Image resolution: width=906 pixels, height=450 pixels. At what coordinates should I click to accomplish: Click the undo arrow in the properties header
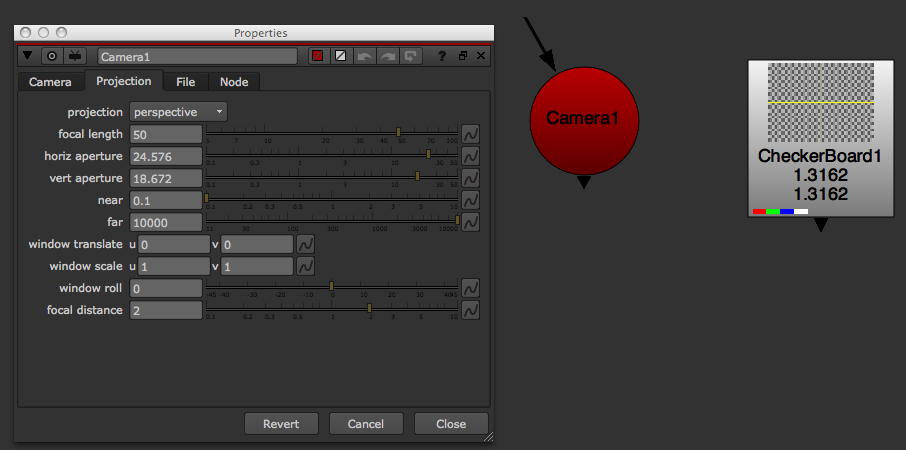tap(365, 56)
